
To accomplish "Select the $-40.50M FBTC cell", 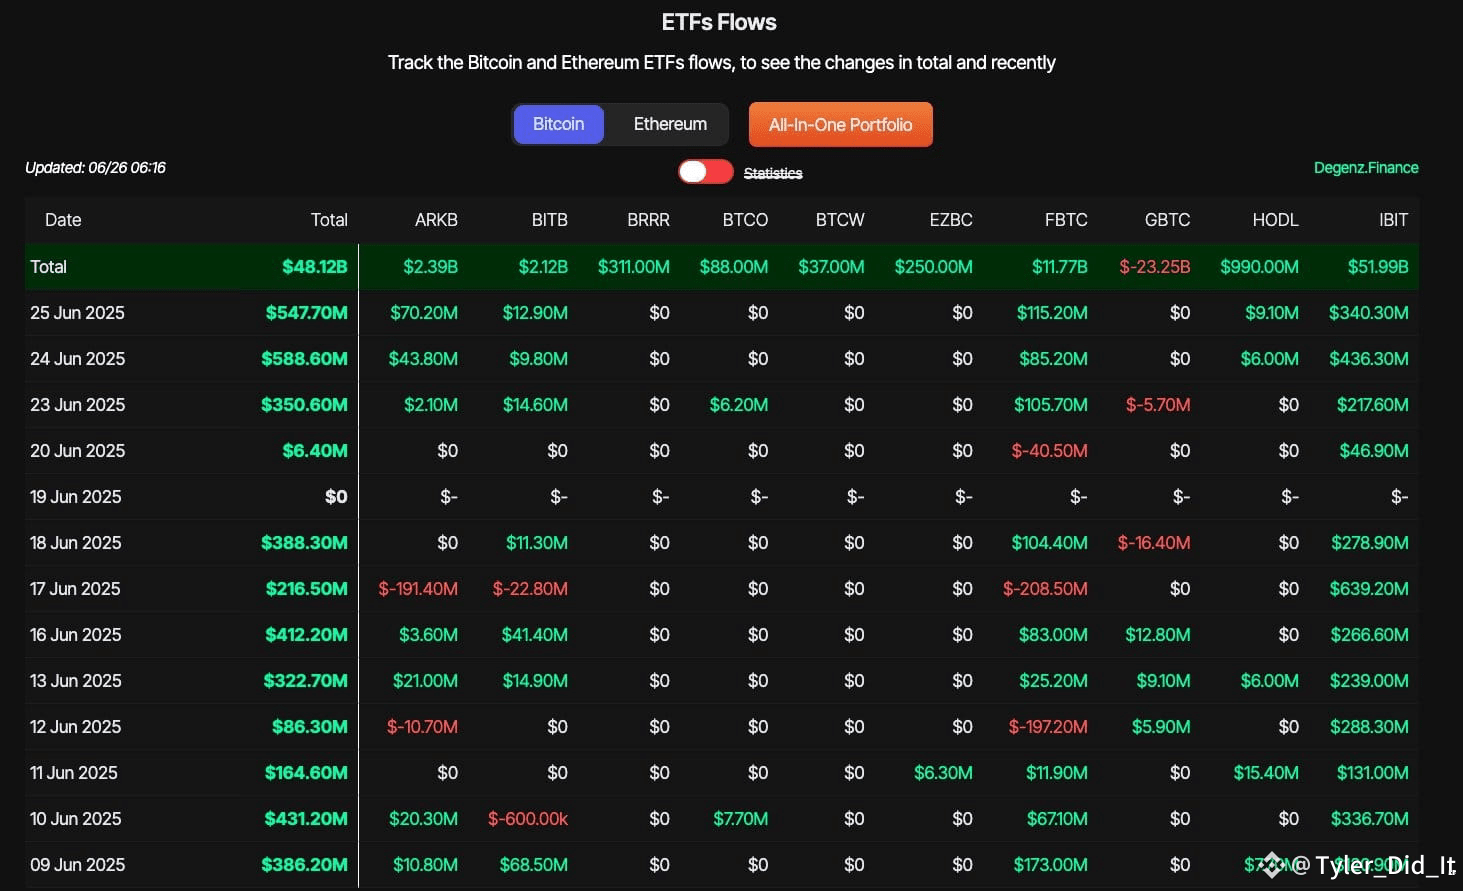I will (x=1050, y=451).
